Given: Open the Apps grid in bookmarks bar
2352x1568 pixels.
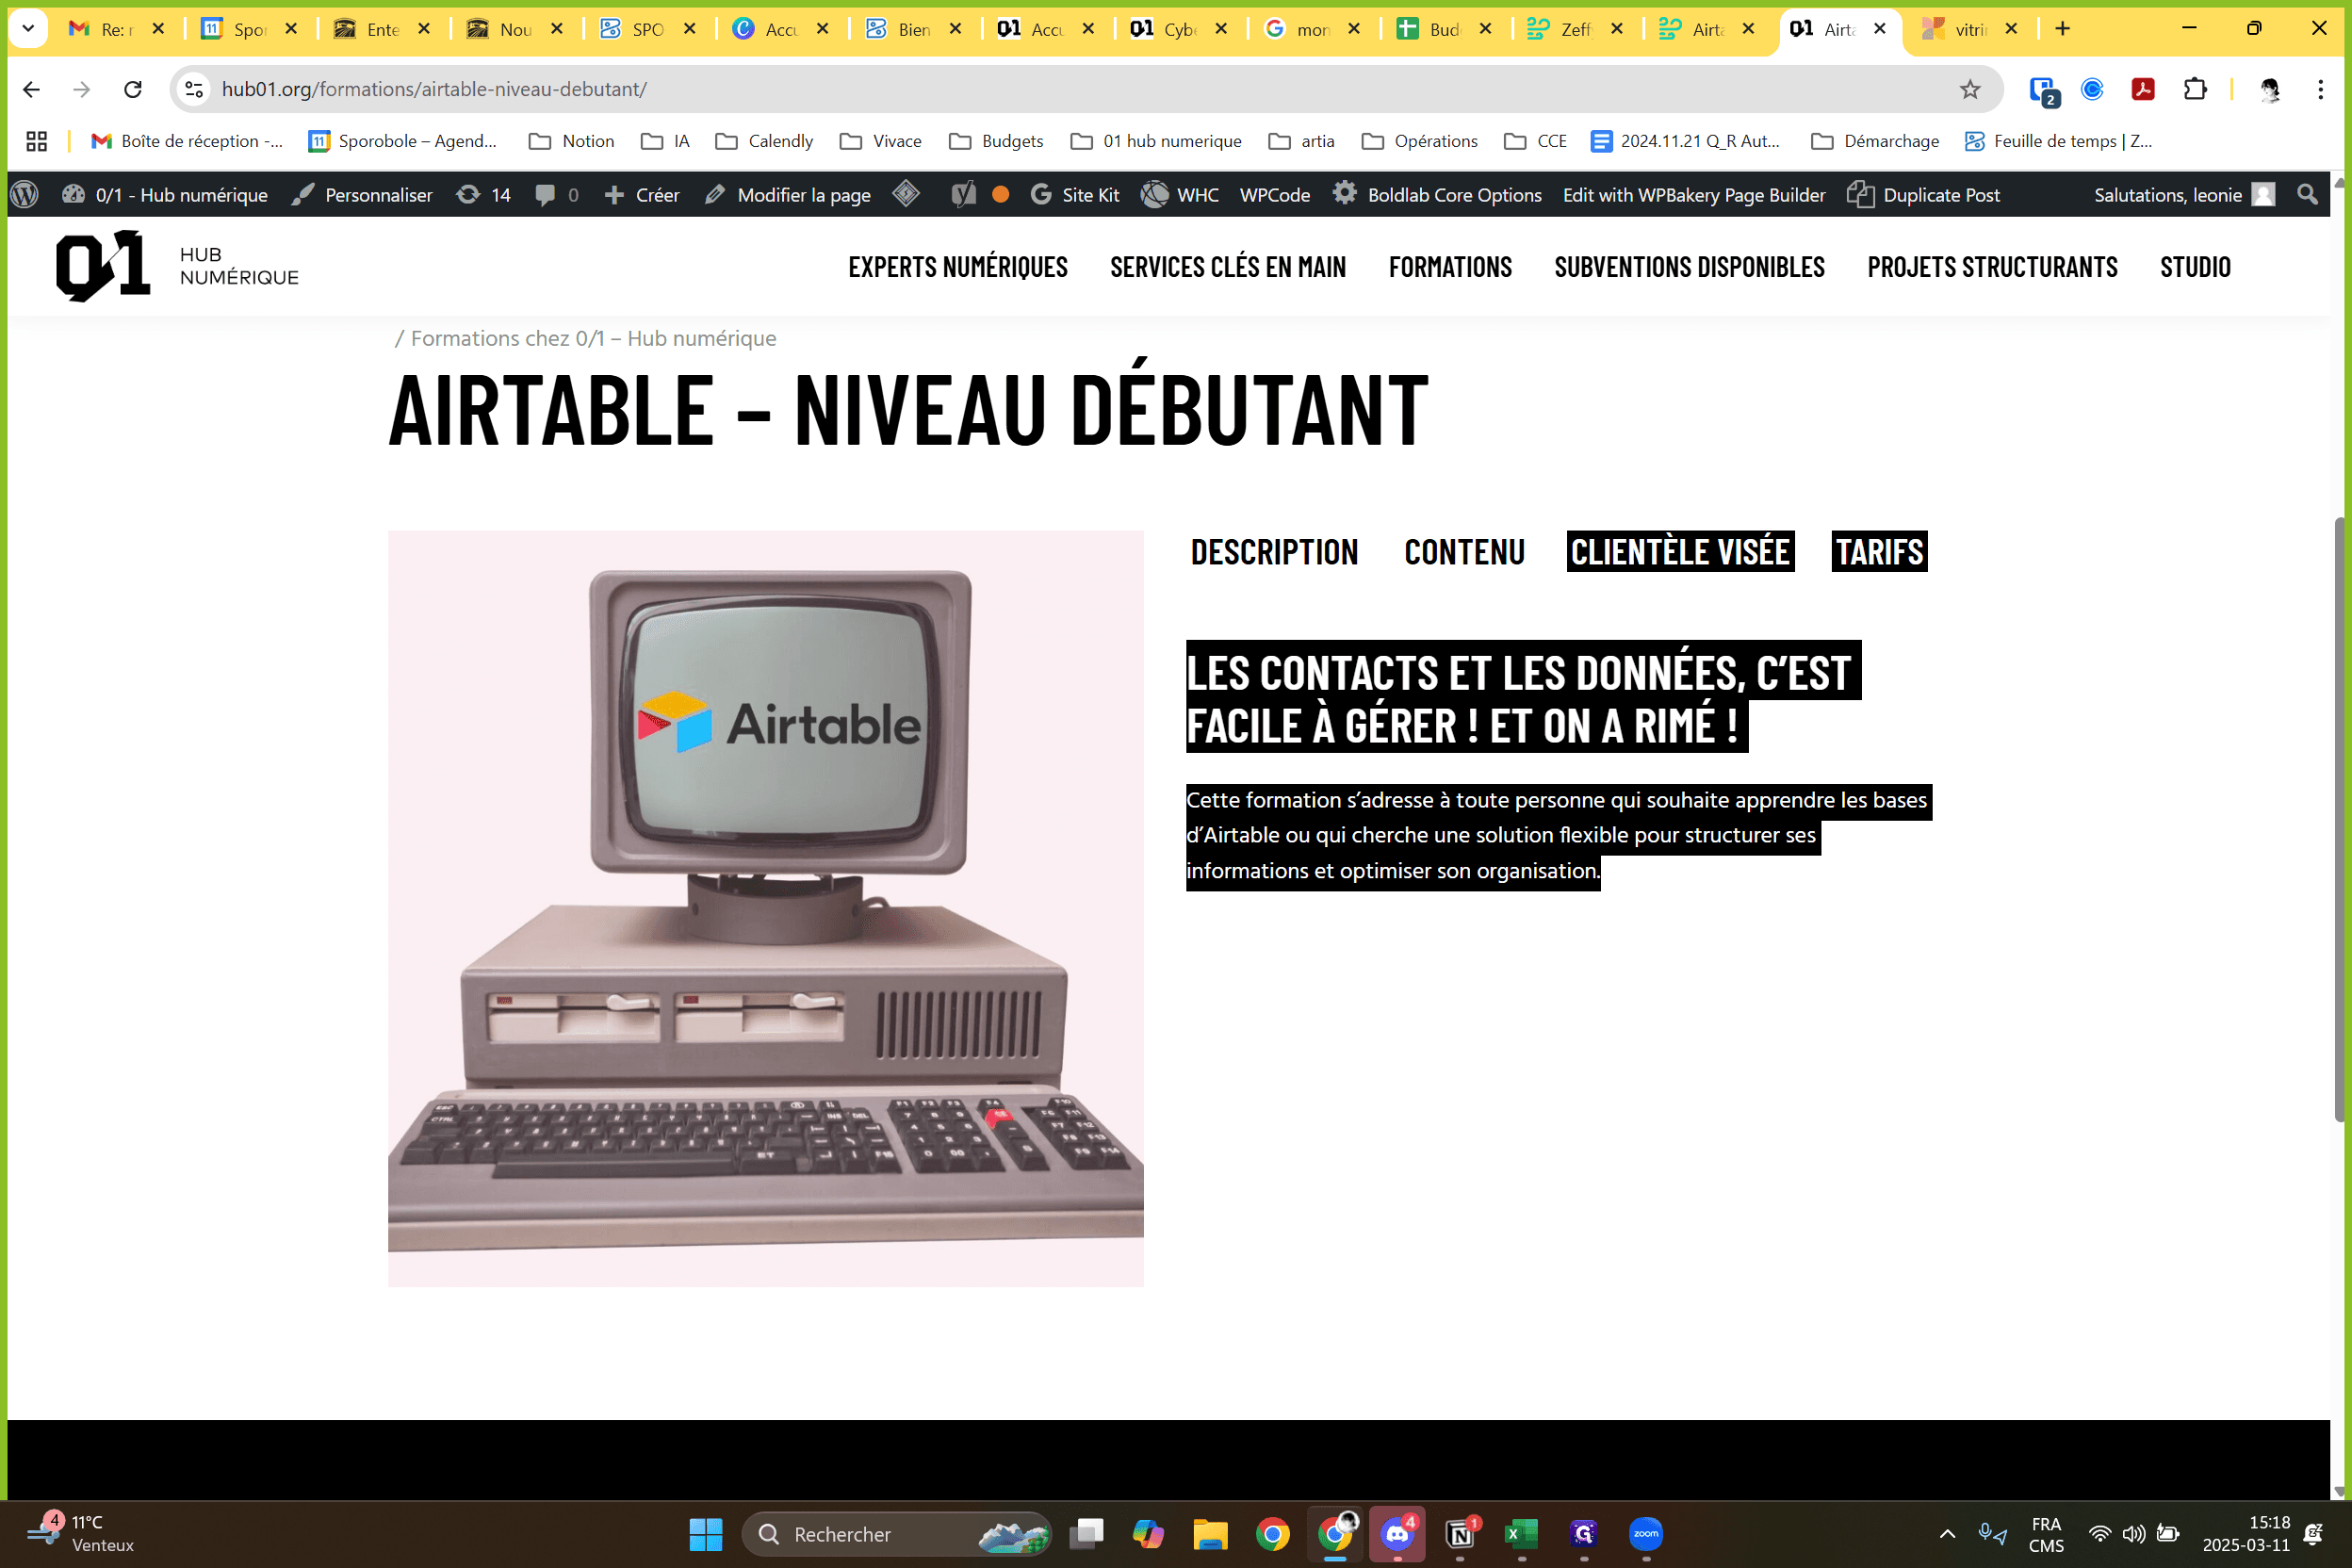Looking at the screenshot, I should coord(37,141).
